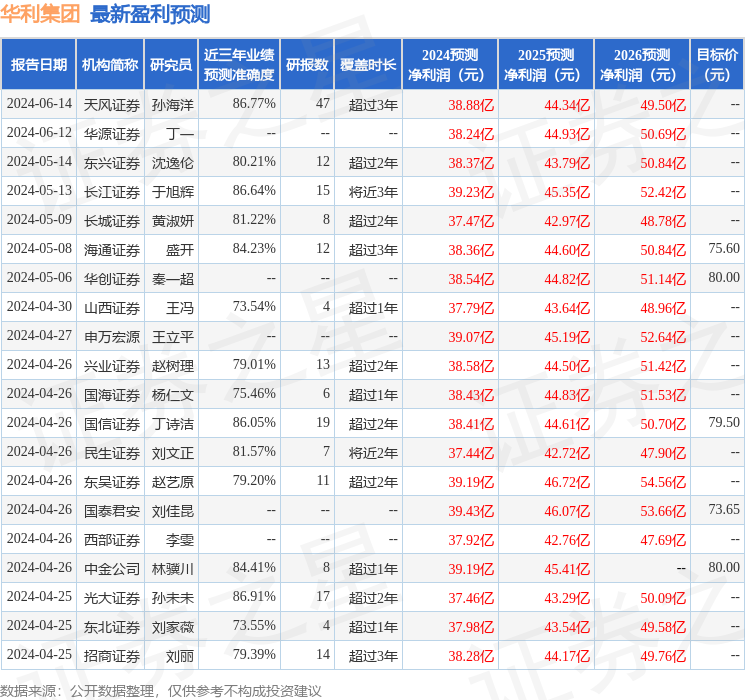The height and width of the screenshot is (700, 745).
Task: Click institution 长城证券
Action: [112, 221]
